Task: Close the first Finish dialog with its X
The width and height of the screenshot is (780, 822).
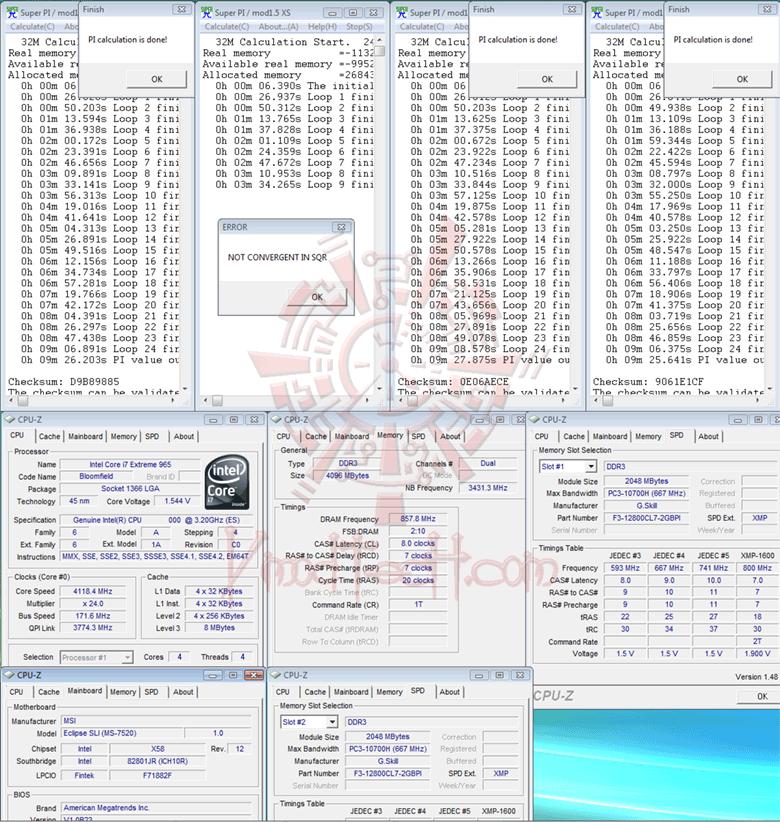Action: (181, 9)
